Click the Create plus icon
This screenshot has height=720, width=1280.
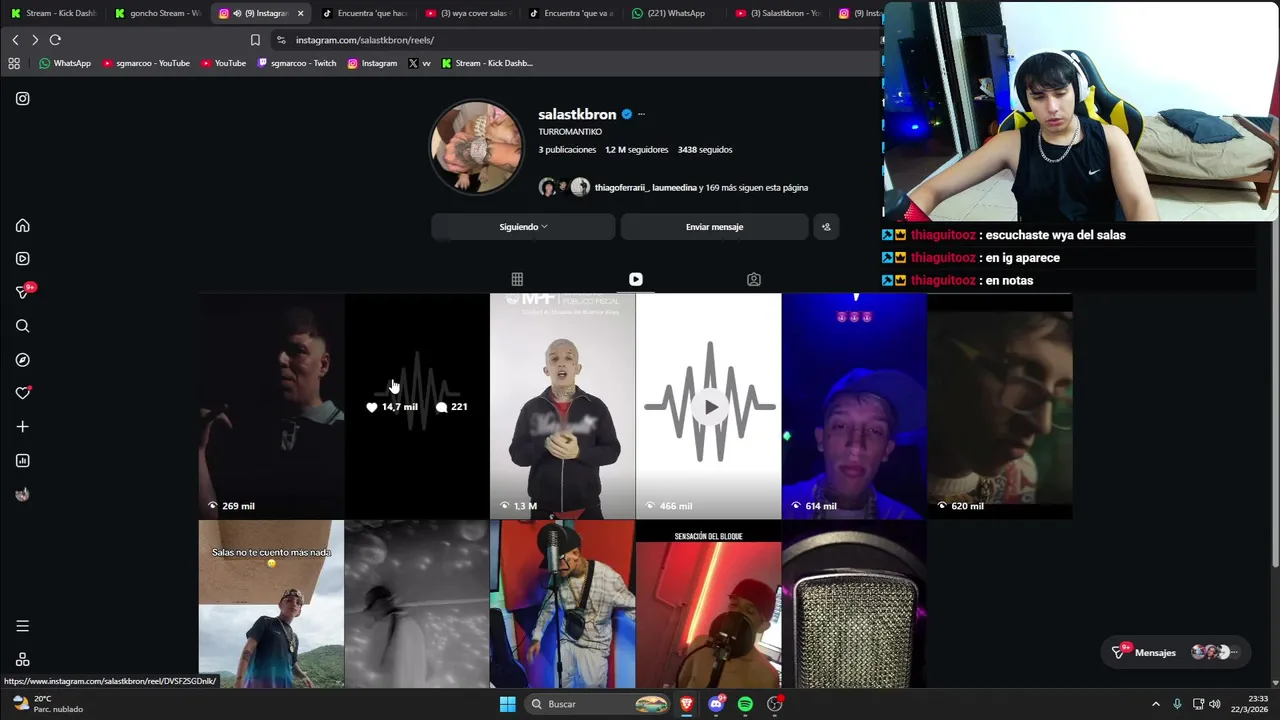22,427
